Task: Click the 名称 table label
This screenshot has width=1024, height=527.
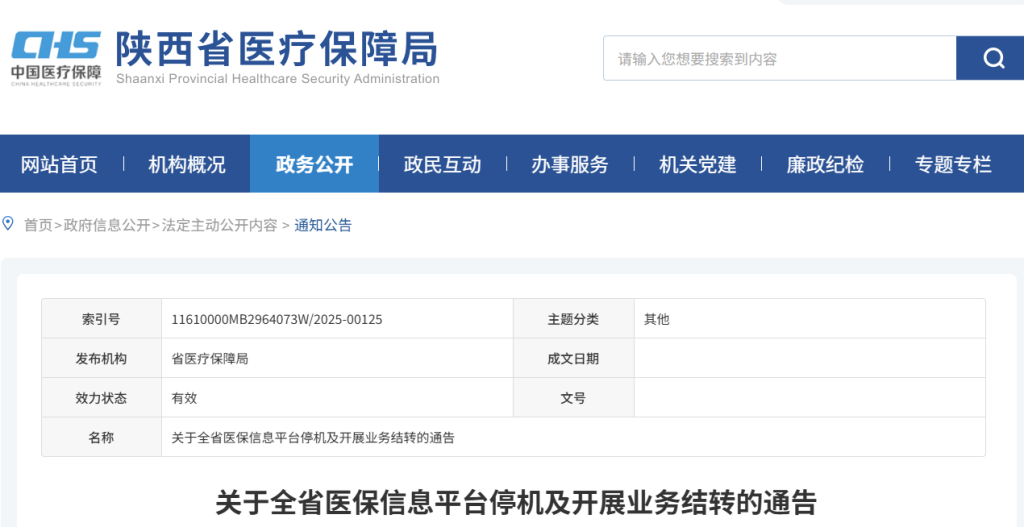Action: pos(101,438)
